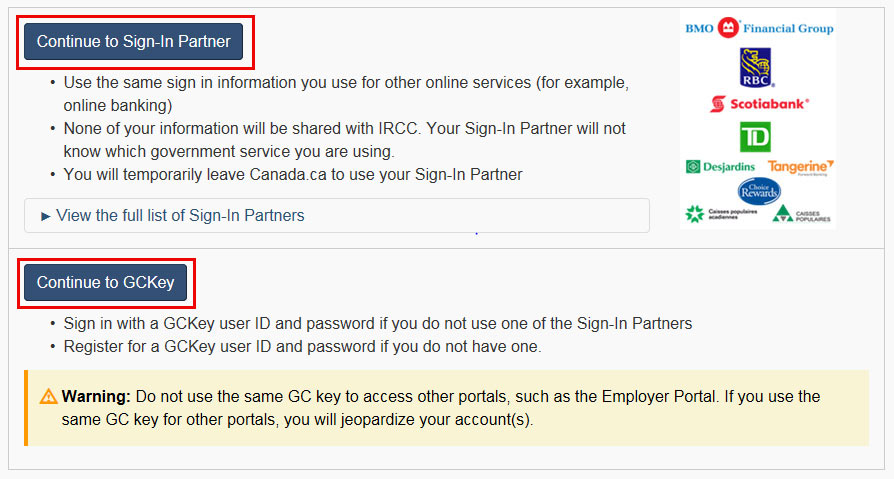Expand the disclosure triangle beside View the full list

coord(46,216)
